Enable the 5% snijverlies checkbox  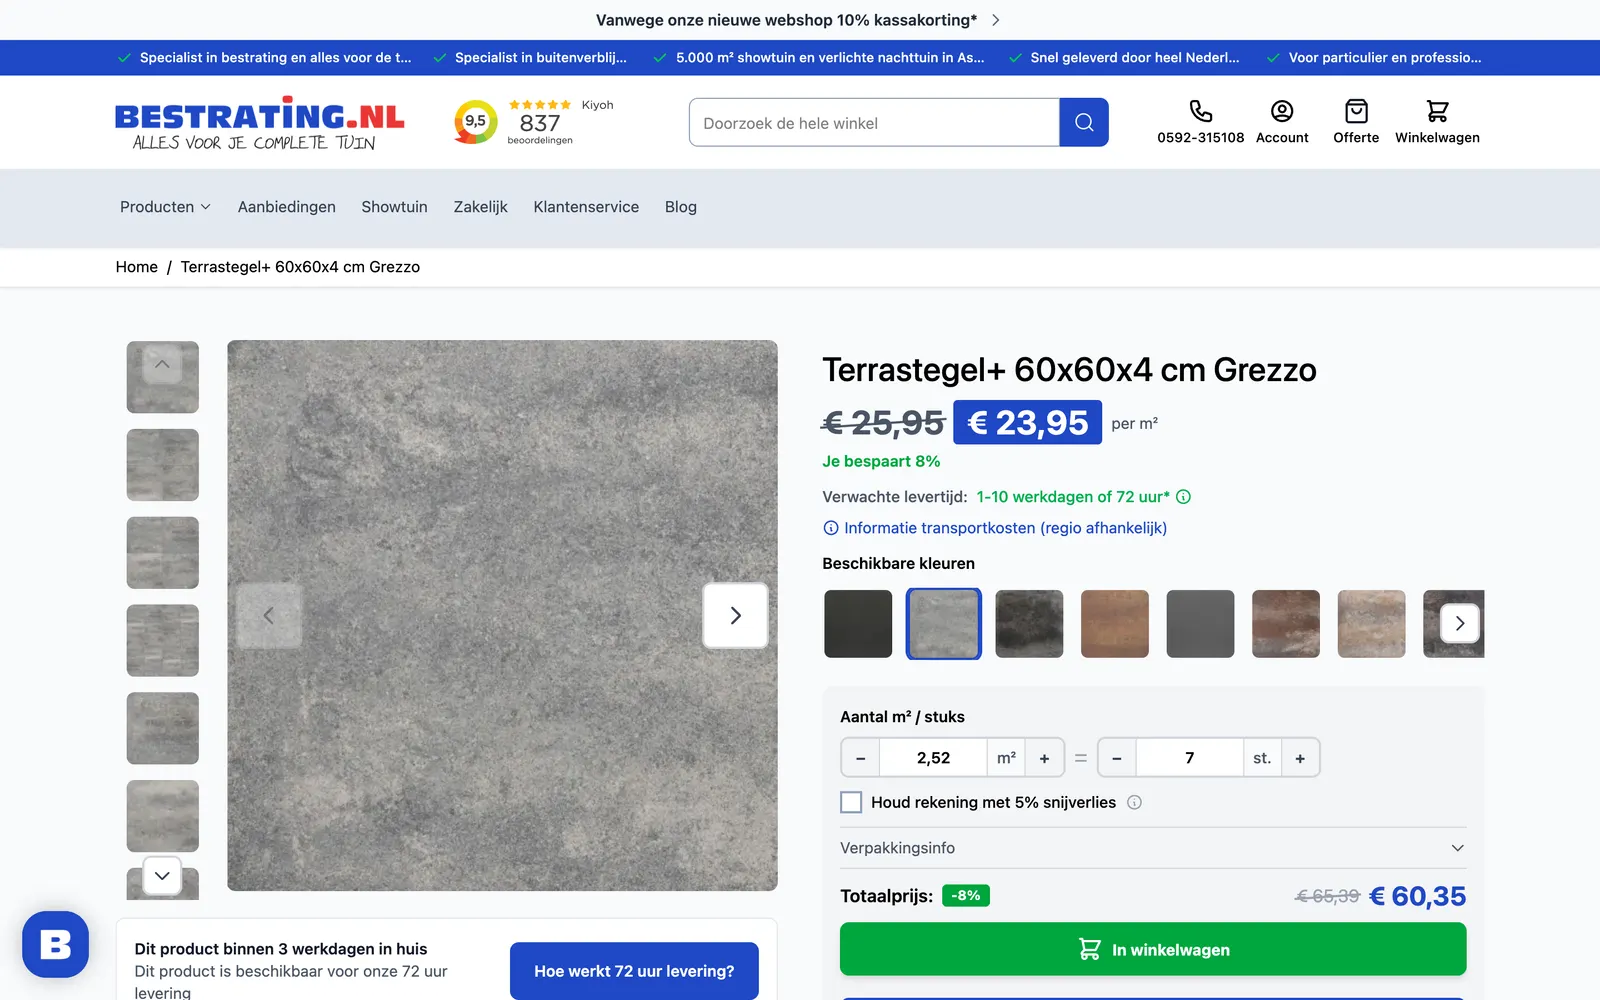pyautogui.click(x=851, y=802)
